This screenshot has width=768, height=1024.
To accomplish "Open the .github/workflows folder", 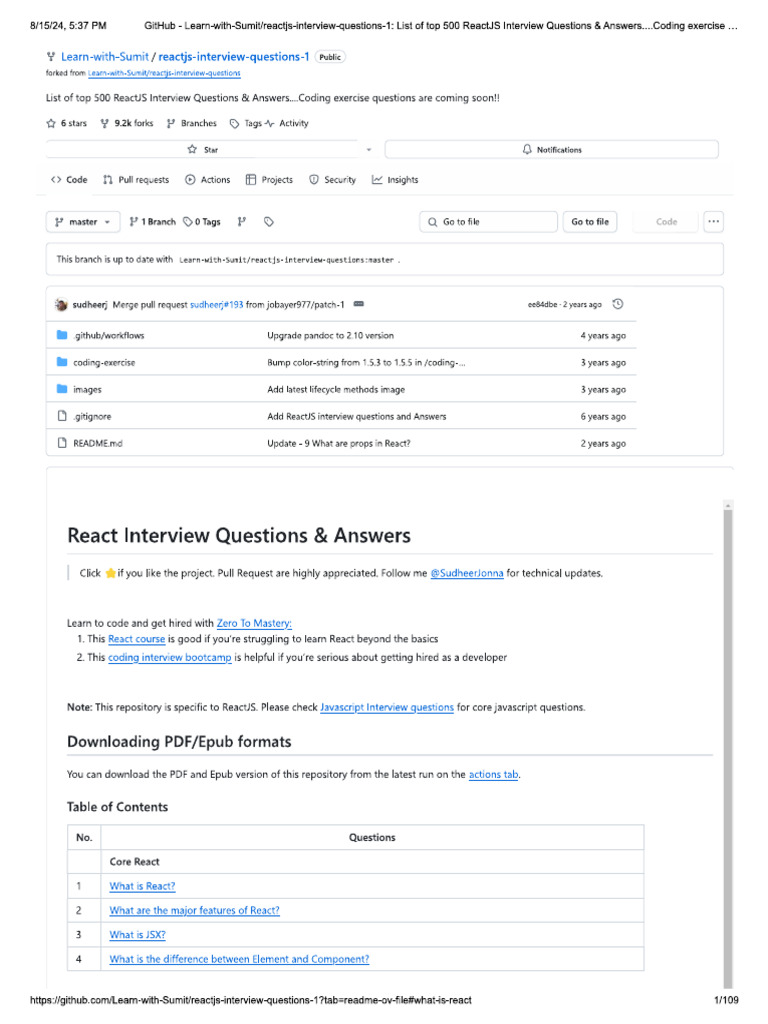I will click(x=108, y=336).
